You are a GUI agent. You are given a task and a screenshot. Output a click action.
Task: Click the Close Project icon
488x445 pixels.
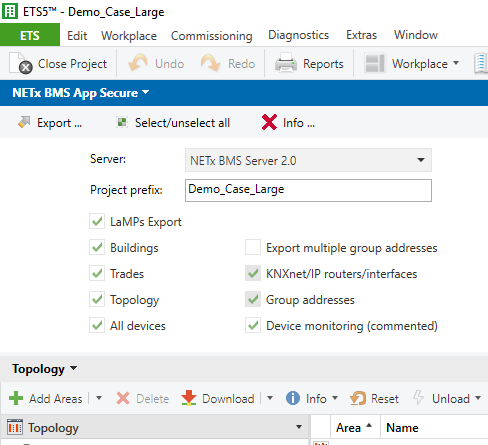(x=21, y=63)
